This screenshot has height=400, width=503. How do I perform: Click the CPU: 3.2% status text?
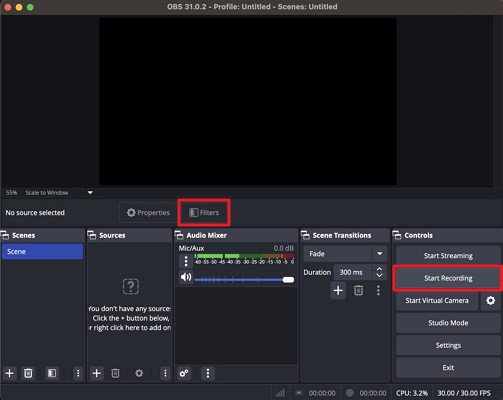point(412,393)
